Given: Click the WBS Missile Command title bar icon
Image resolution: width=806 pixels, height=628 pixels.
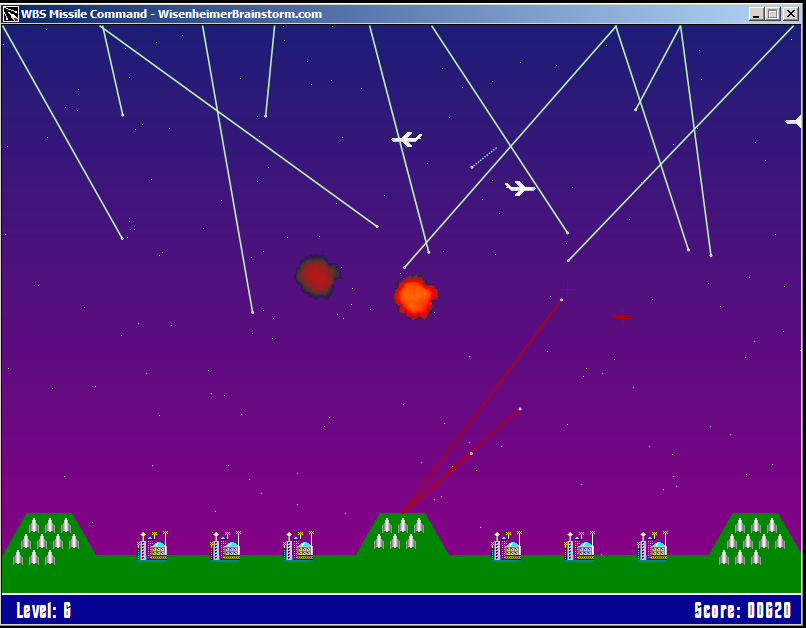Looking at the screenshot, I should 11,14.
